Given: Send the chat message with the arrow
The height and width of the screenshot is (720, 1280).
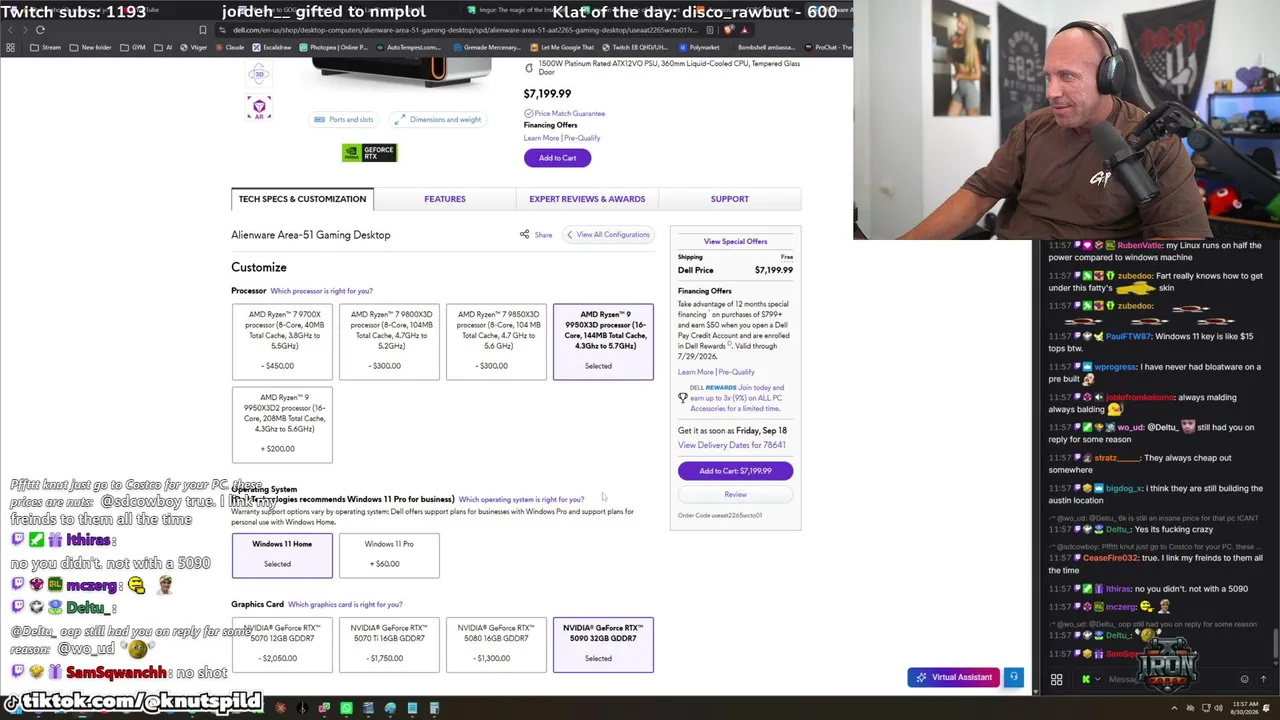Looking at the screenshot, I should coord(1262,680).
